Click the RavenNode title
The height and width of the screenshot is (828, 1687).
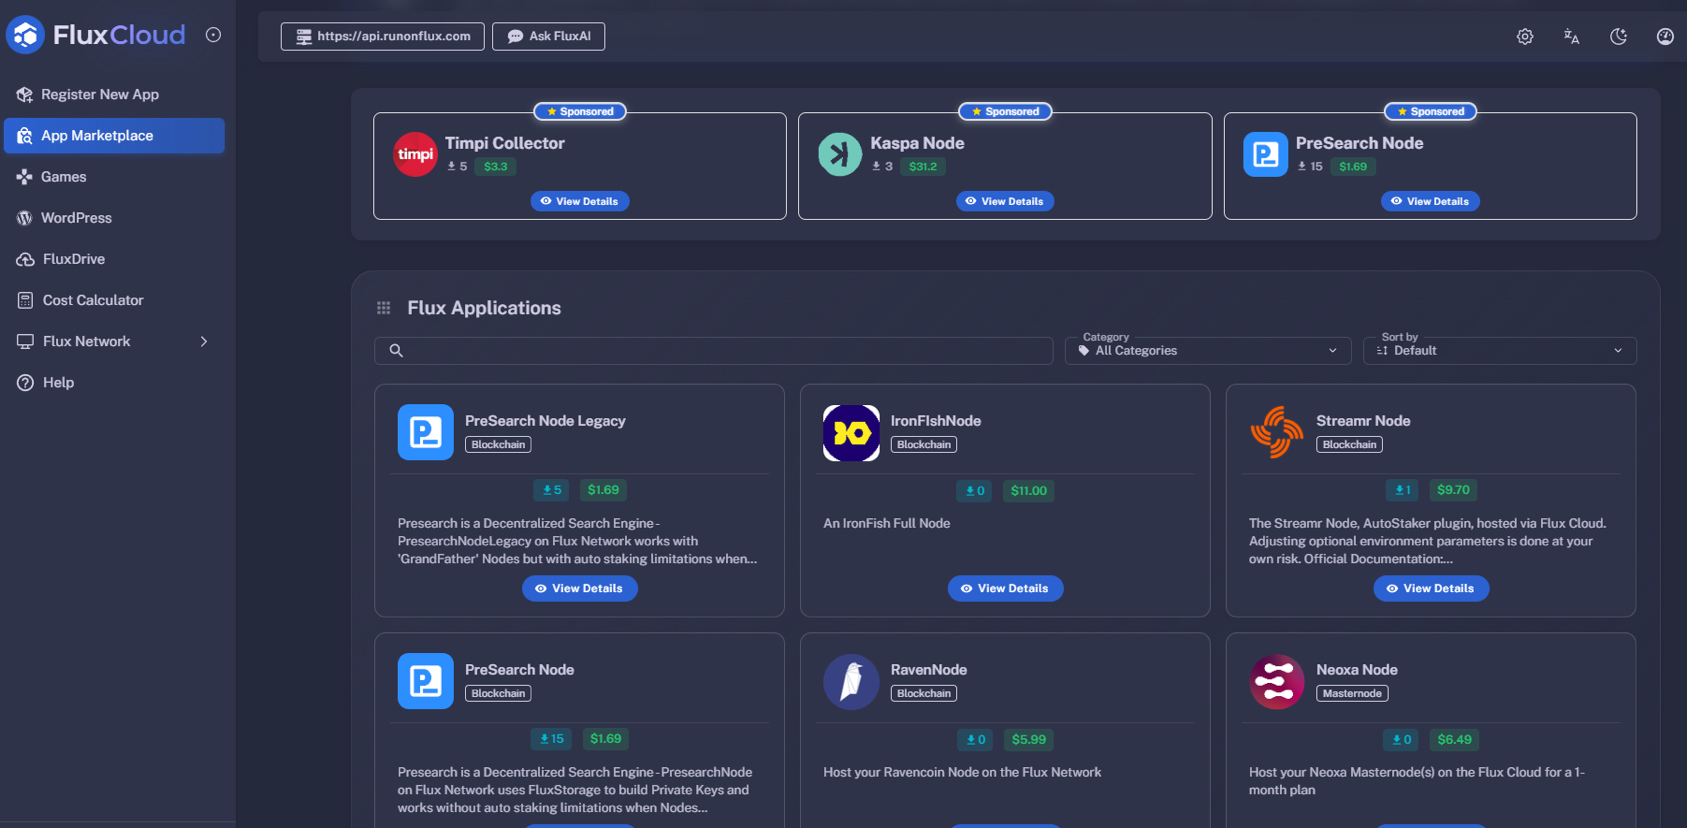coord(929,670)
